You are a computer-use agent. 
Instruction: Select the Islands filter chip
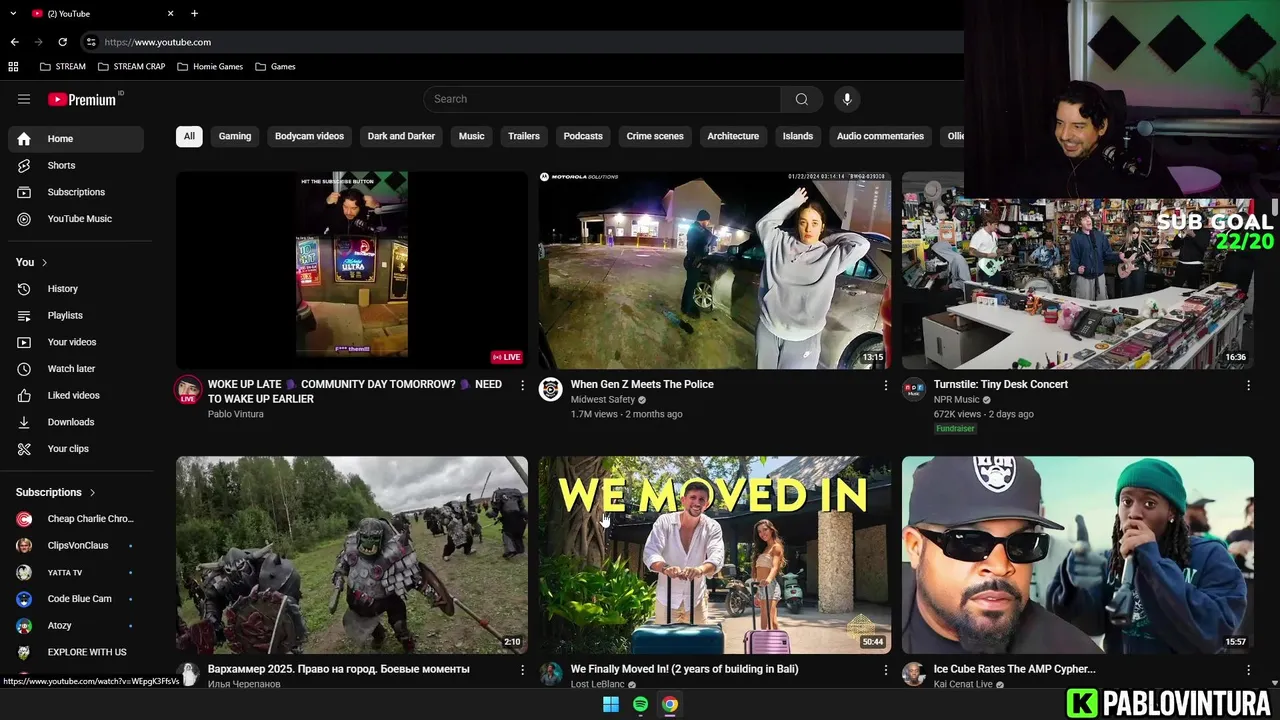[x=798, y=136]
